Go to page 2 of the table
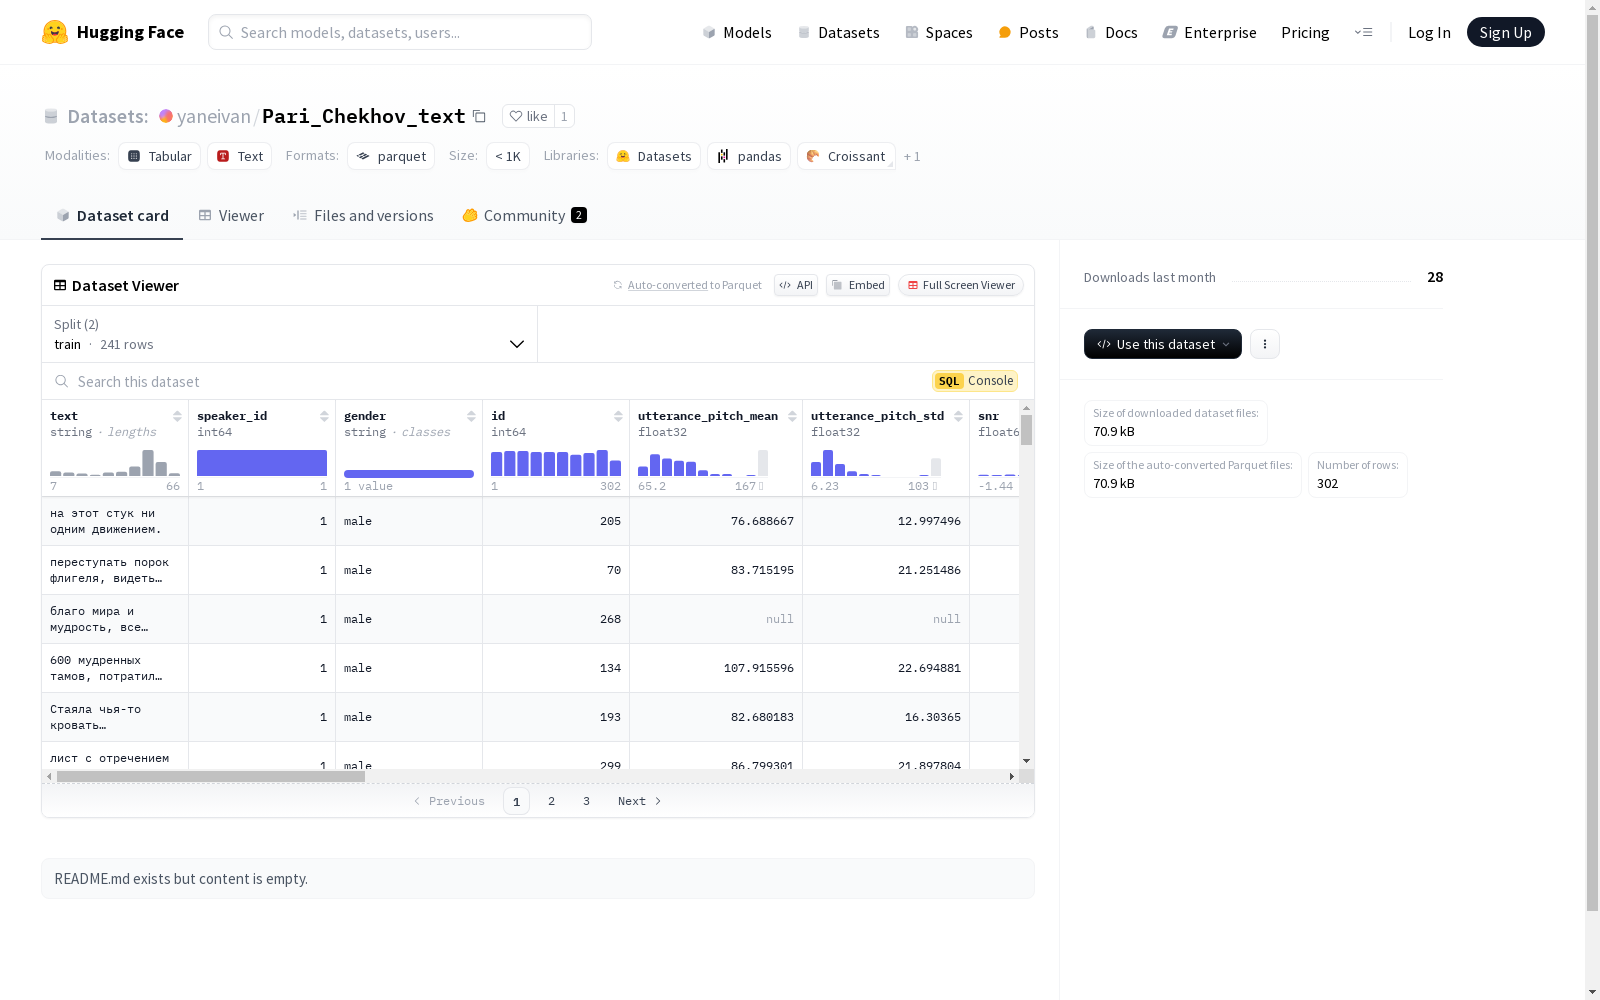This screenshot has height=1000, width=1600. point(551,801)
